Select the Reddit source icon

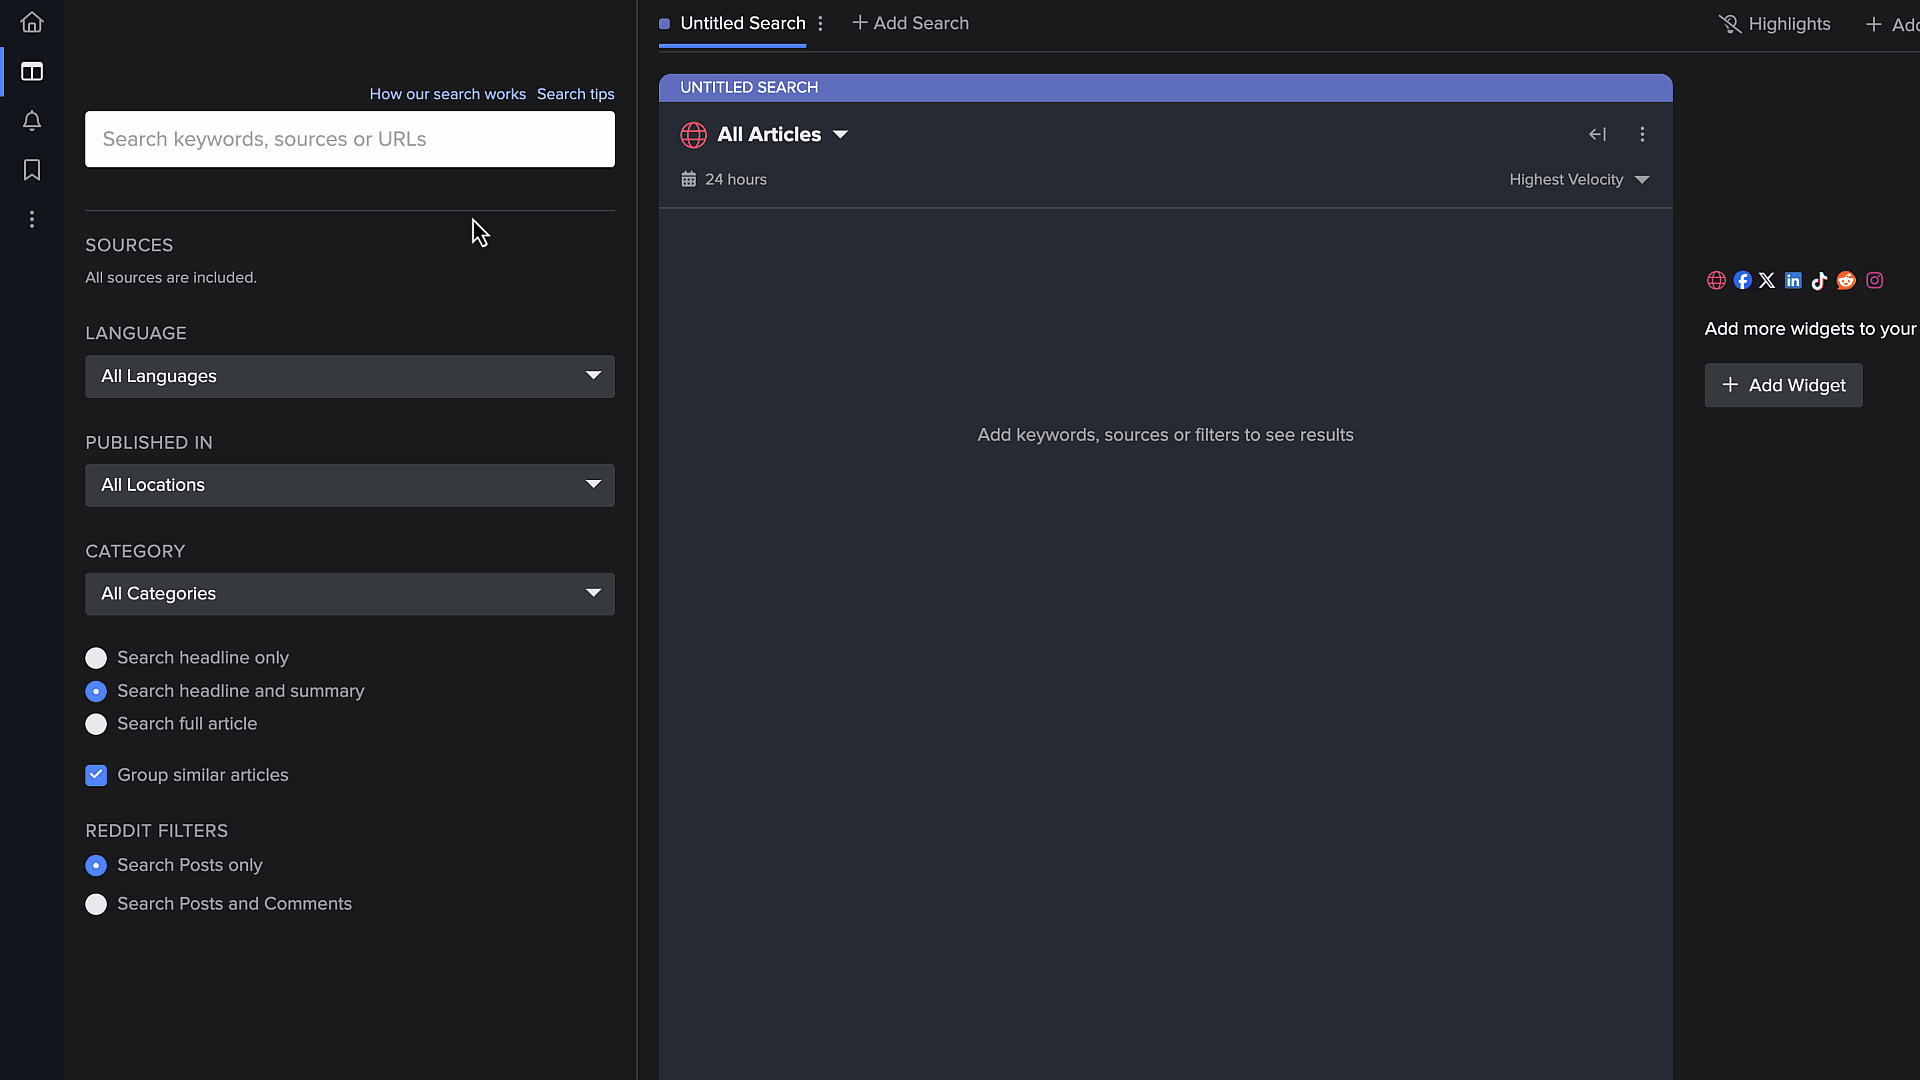[1845, 281]
